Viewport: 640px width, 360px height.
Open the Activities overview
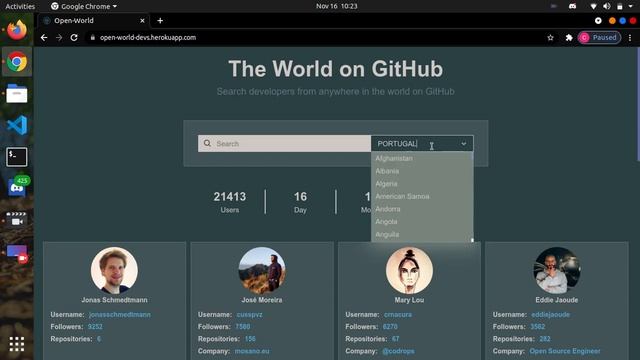click(20, 6)
